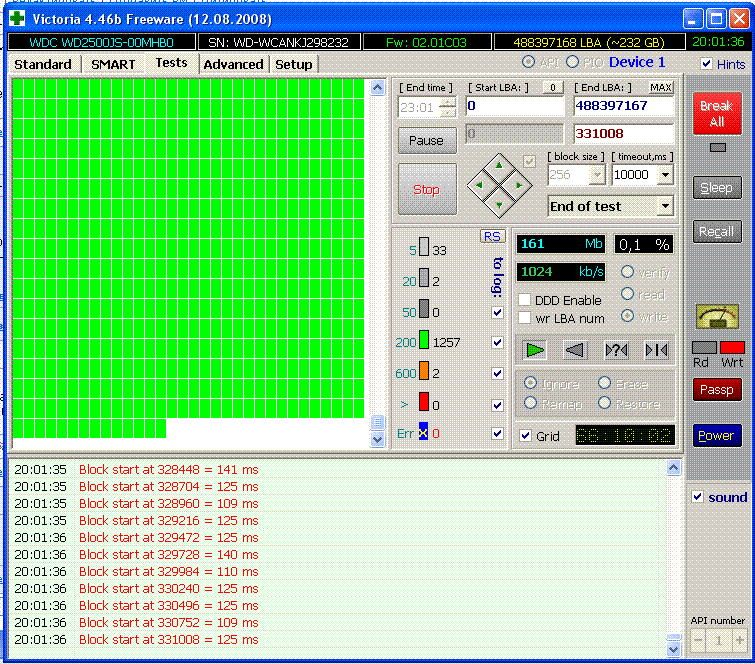Click the MAX End LBA button
The image size is (755, 664).
(x=661, y=88)
